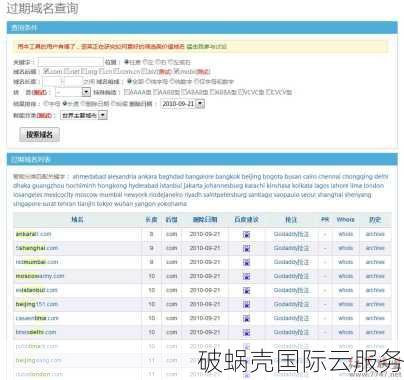Select the 全部 domain composition radio button
The image size is (404, 380).
(129, 81)
